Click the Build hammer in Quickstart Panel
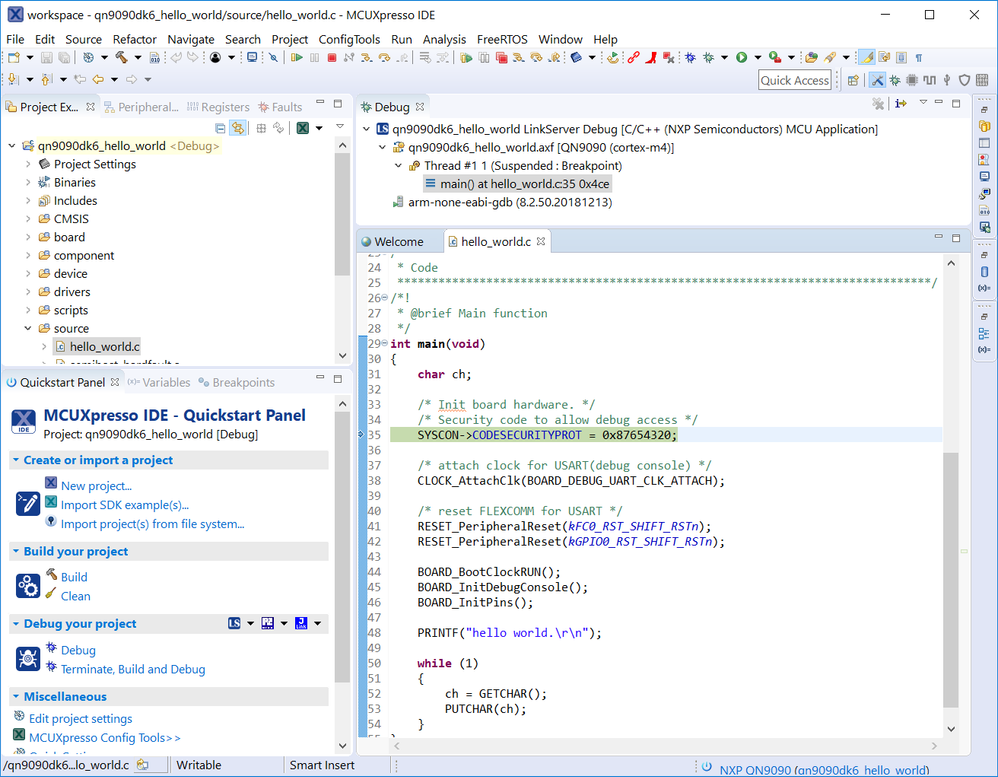The image size is (998, 777). (52, 576)
